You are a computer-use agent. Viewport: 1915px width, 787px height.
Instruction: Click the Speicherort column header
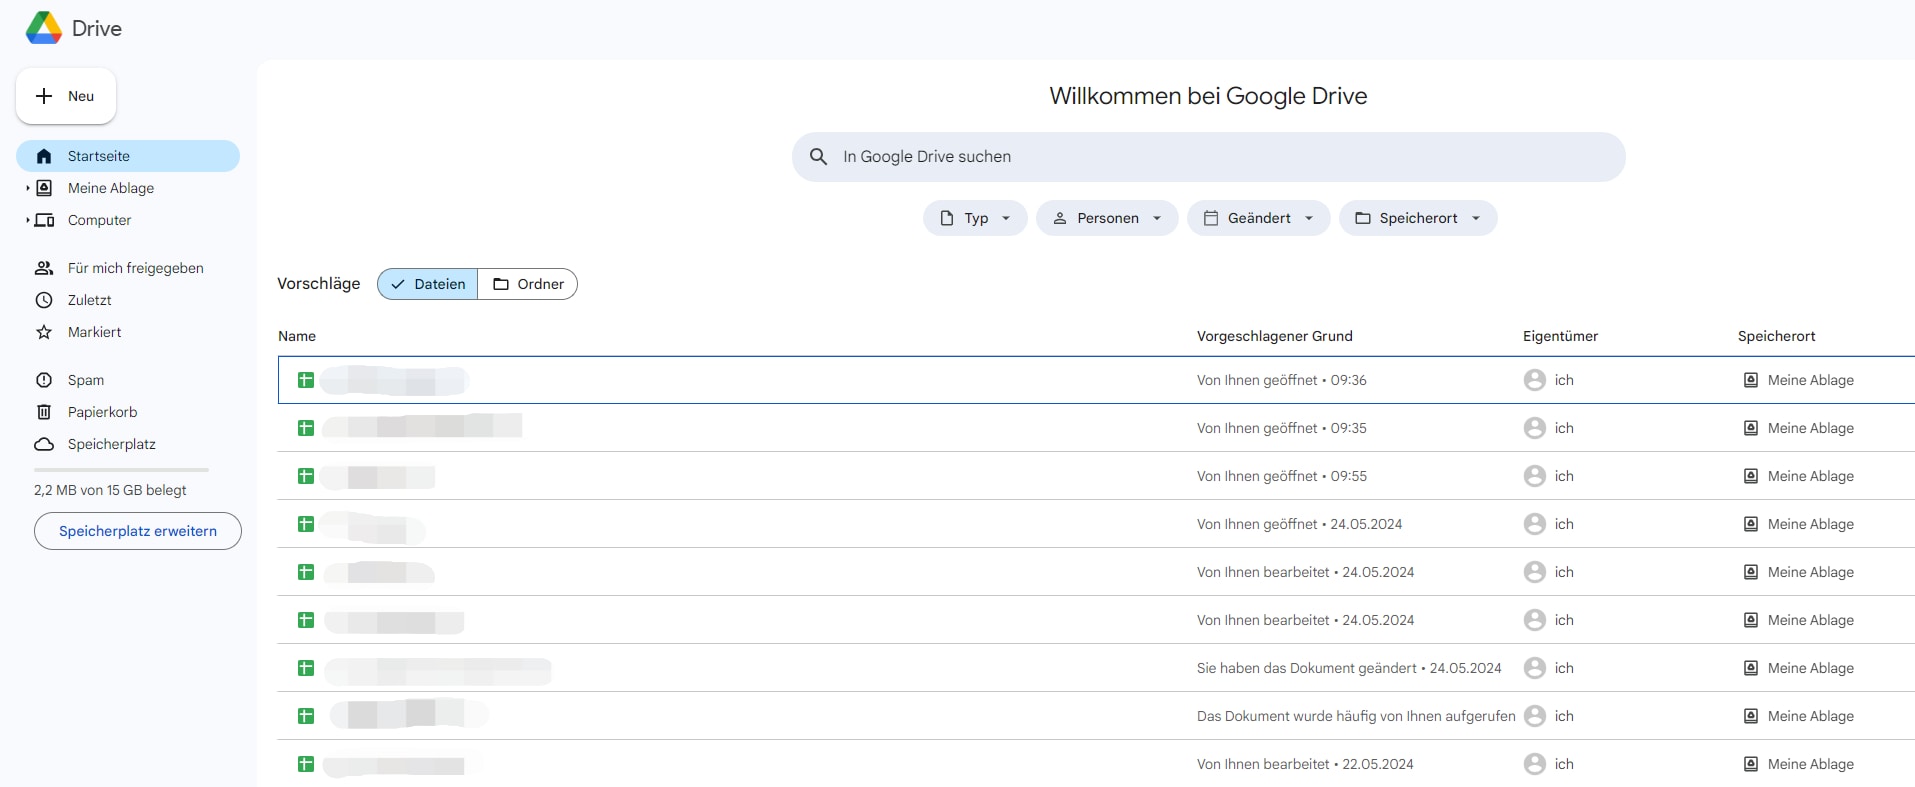(x=1776, y=336)
